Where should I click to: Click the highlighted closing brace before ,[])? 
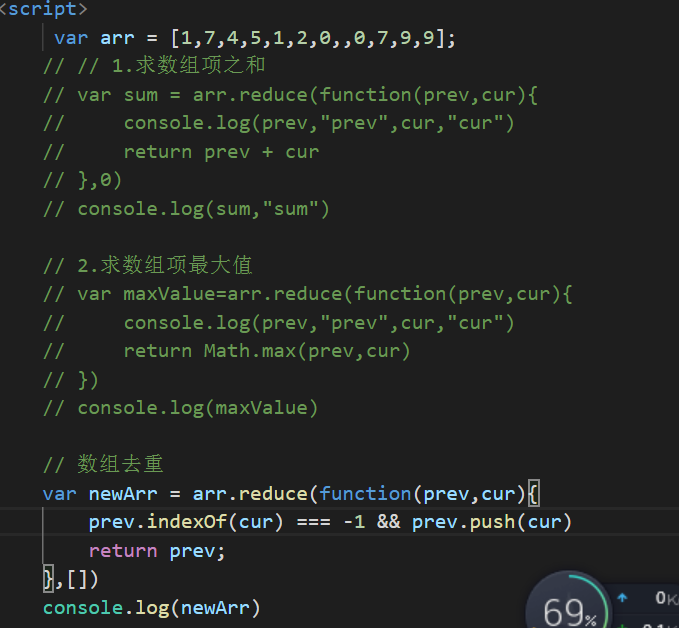48,579
